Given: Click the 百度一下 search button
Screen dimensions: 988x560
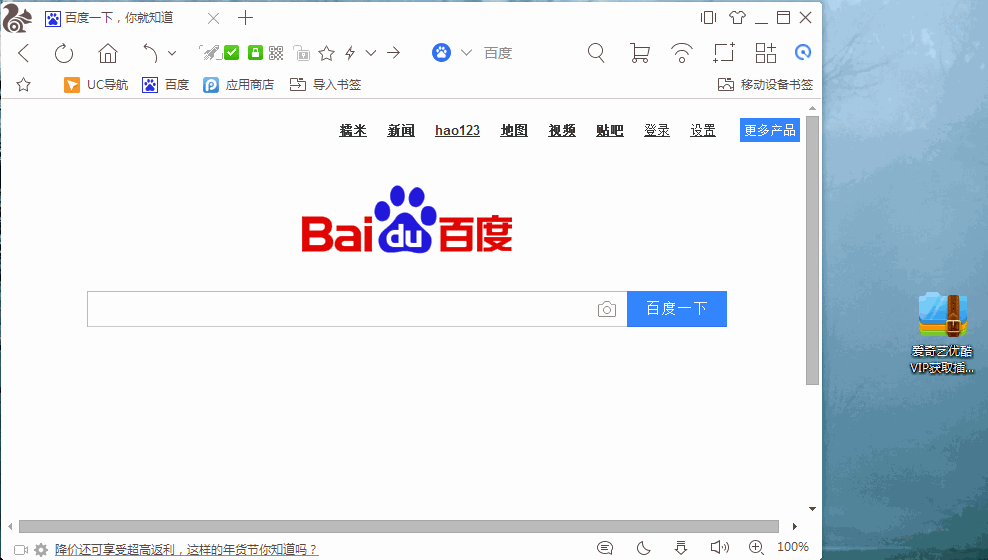Looking at the screenshot, I should (x=677, y=309).
